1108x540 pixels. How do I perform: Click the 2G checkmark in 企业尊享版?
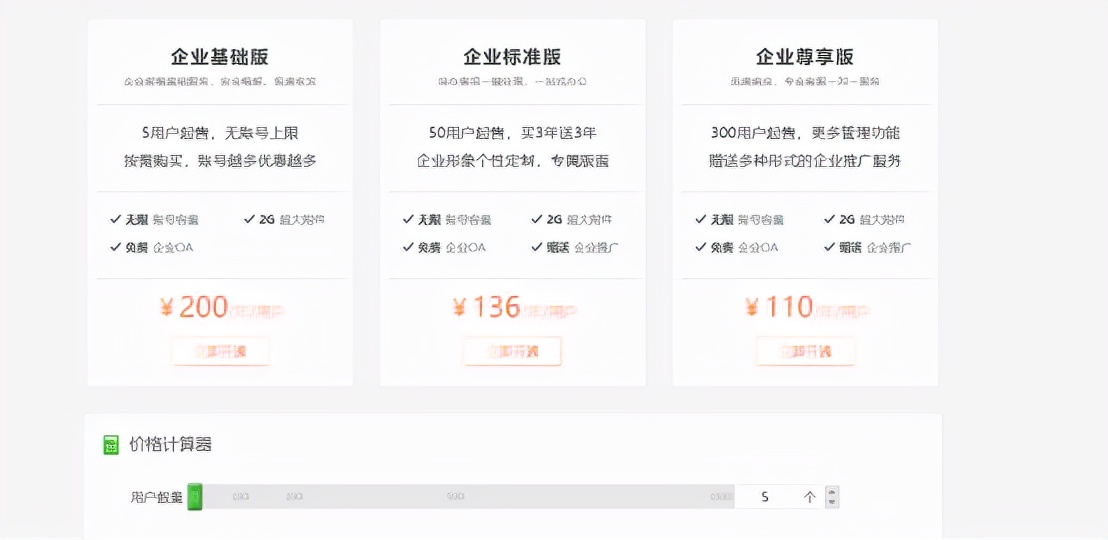829,219
